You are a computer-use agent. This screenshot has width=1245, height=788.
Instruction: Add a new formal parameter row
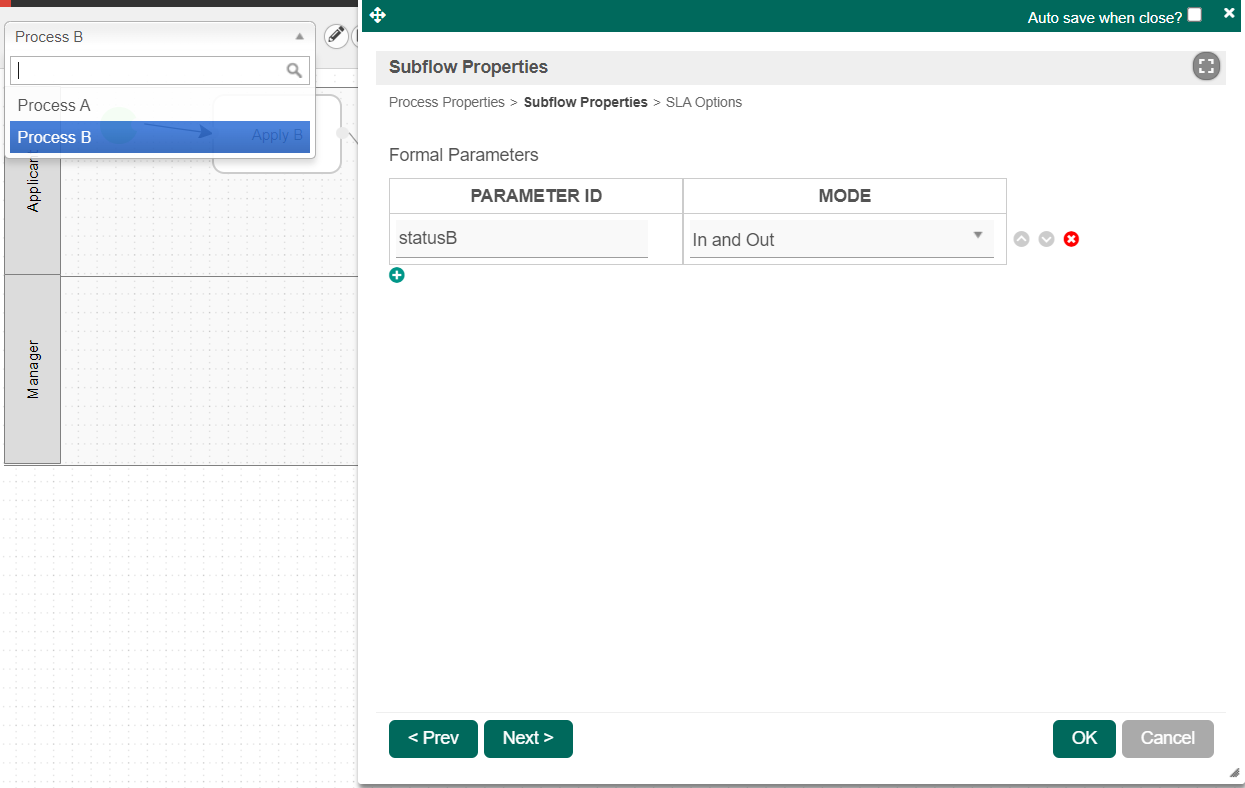397,275
